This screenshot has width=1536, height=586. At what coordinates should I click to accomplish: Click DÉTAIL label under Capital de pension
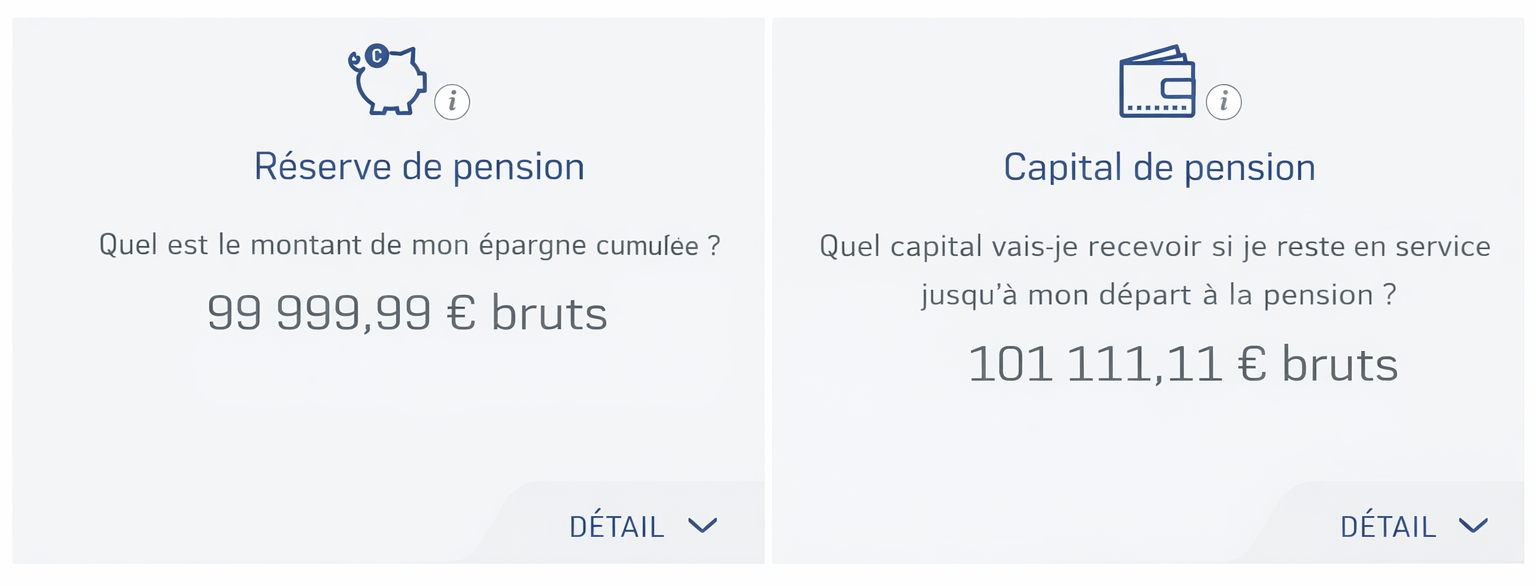point(1388,526)
